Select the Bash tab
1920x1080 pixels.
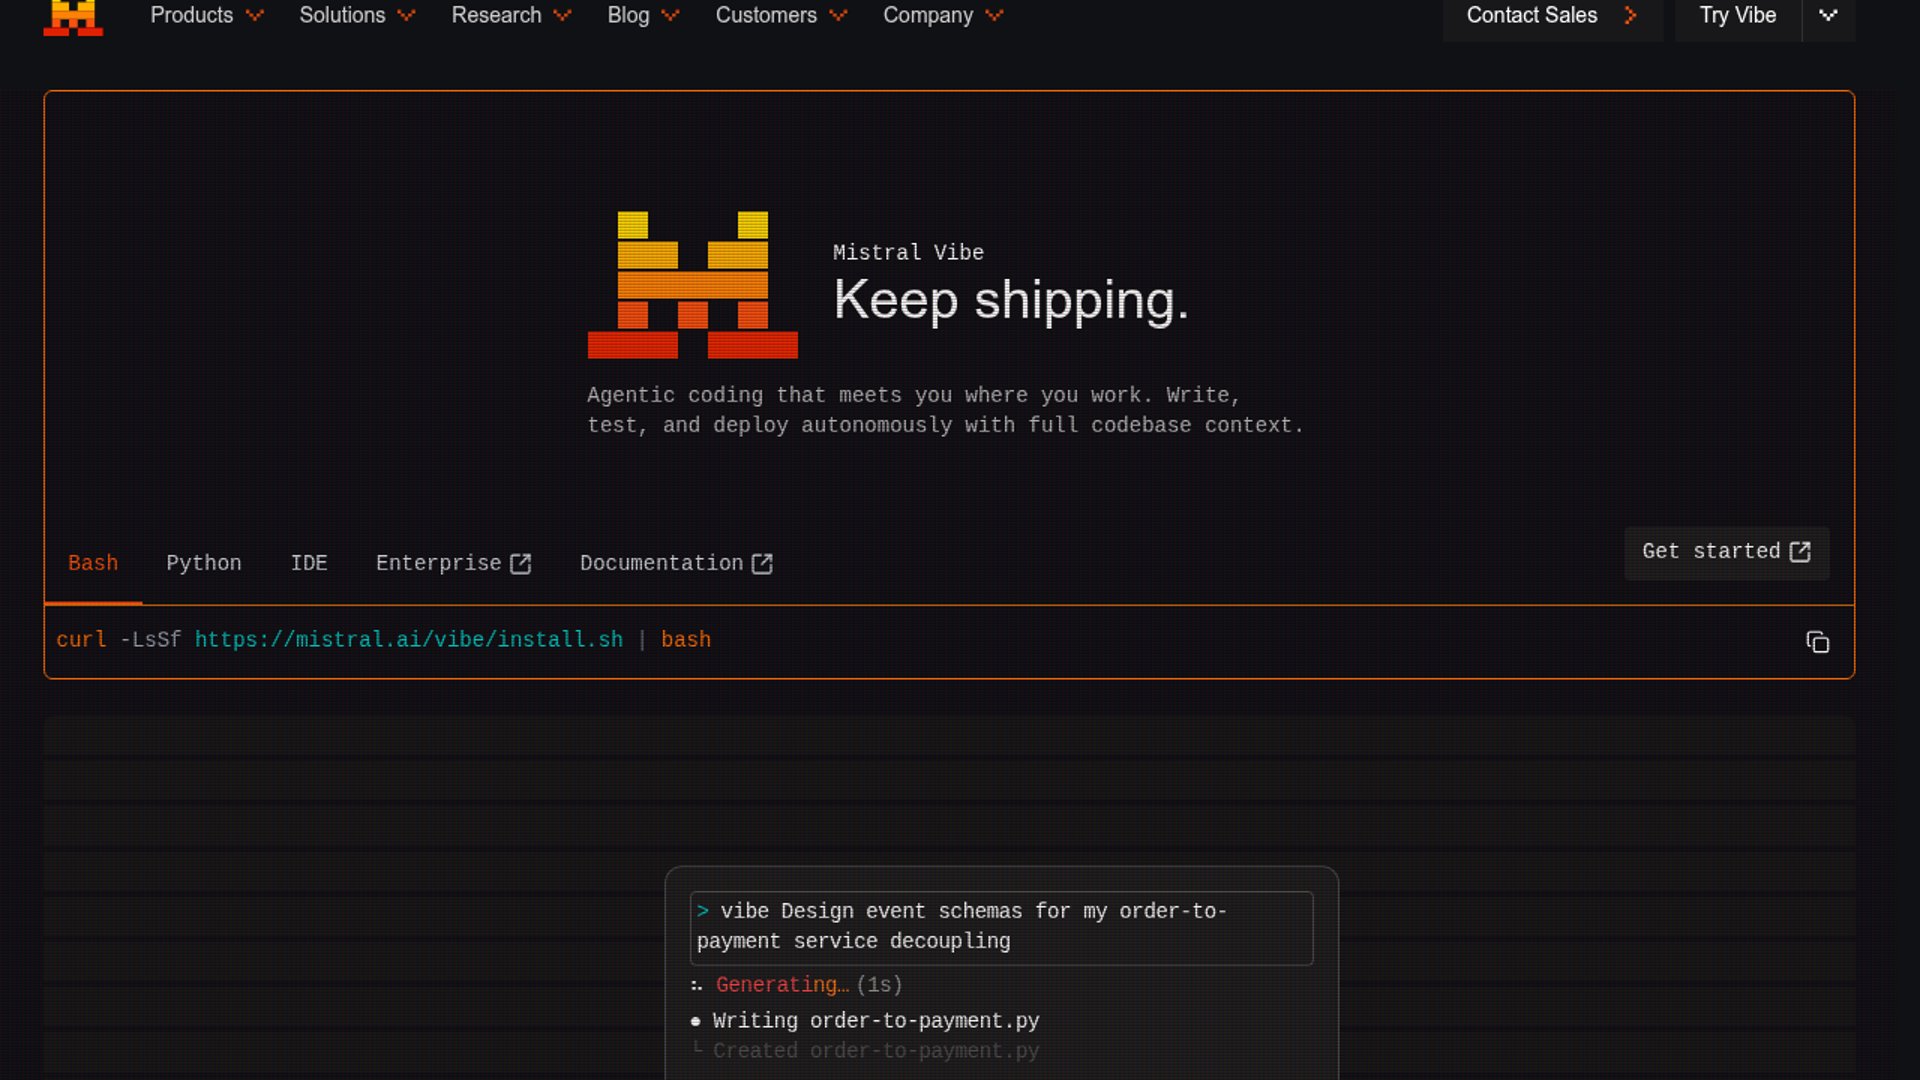point(93,564)
